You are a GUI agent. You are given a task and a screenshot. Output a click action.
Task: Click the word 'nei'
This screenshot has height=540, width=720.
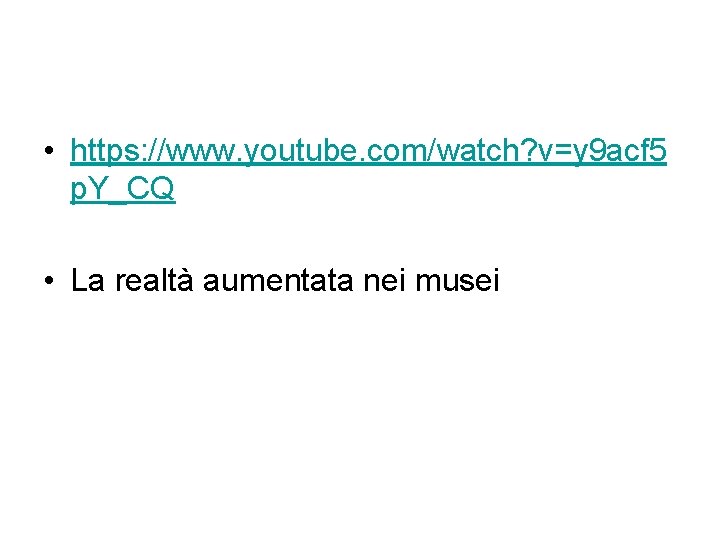tap(384, 280)
